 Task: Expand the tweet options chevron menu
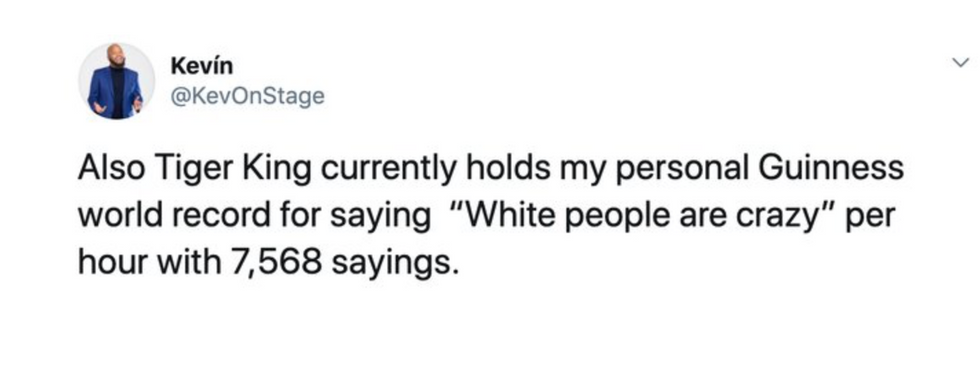(960, 62)
